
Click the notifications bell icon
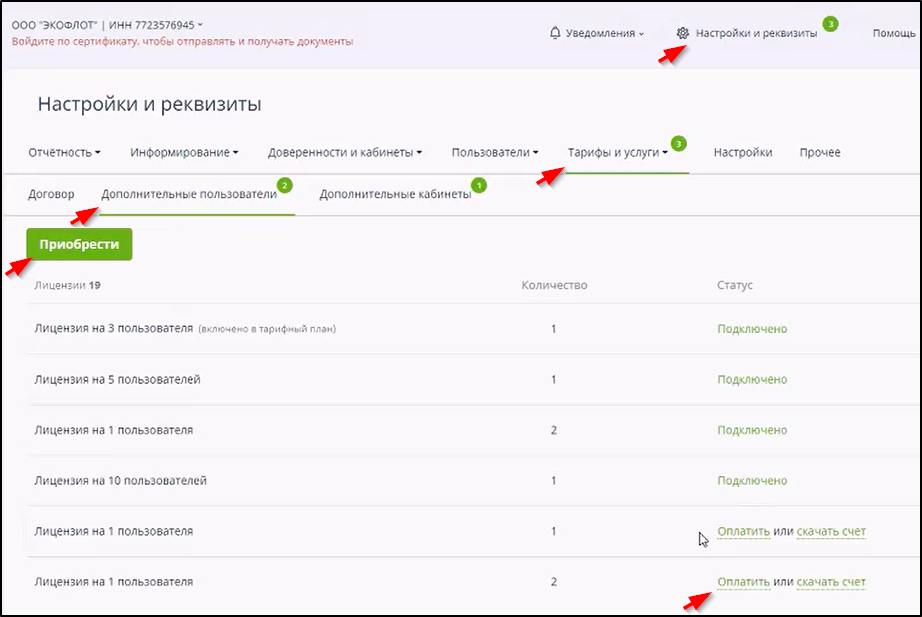(555, 33)
